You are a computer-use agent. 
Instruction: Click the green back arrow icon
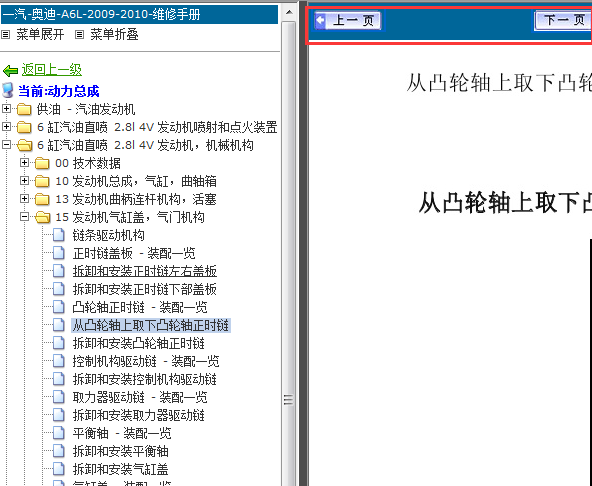(x=10, y=71)
